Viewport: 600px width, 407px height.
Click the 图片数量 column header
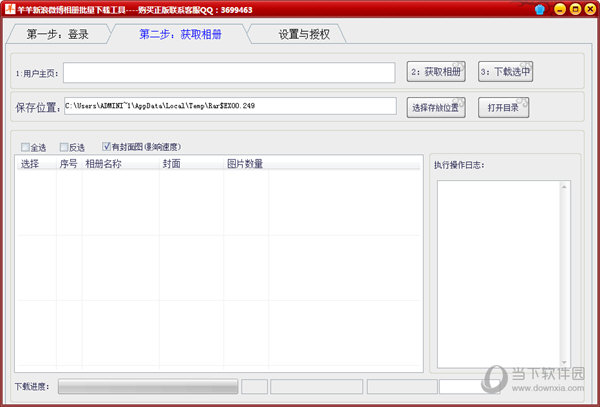(x=244, y=164)
